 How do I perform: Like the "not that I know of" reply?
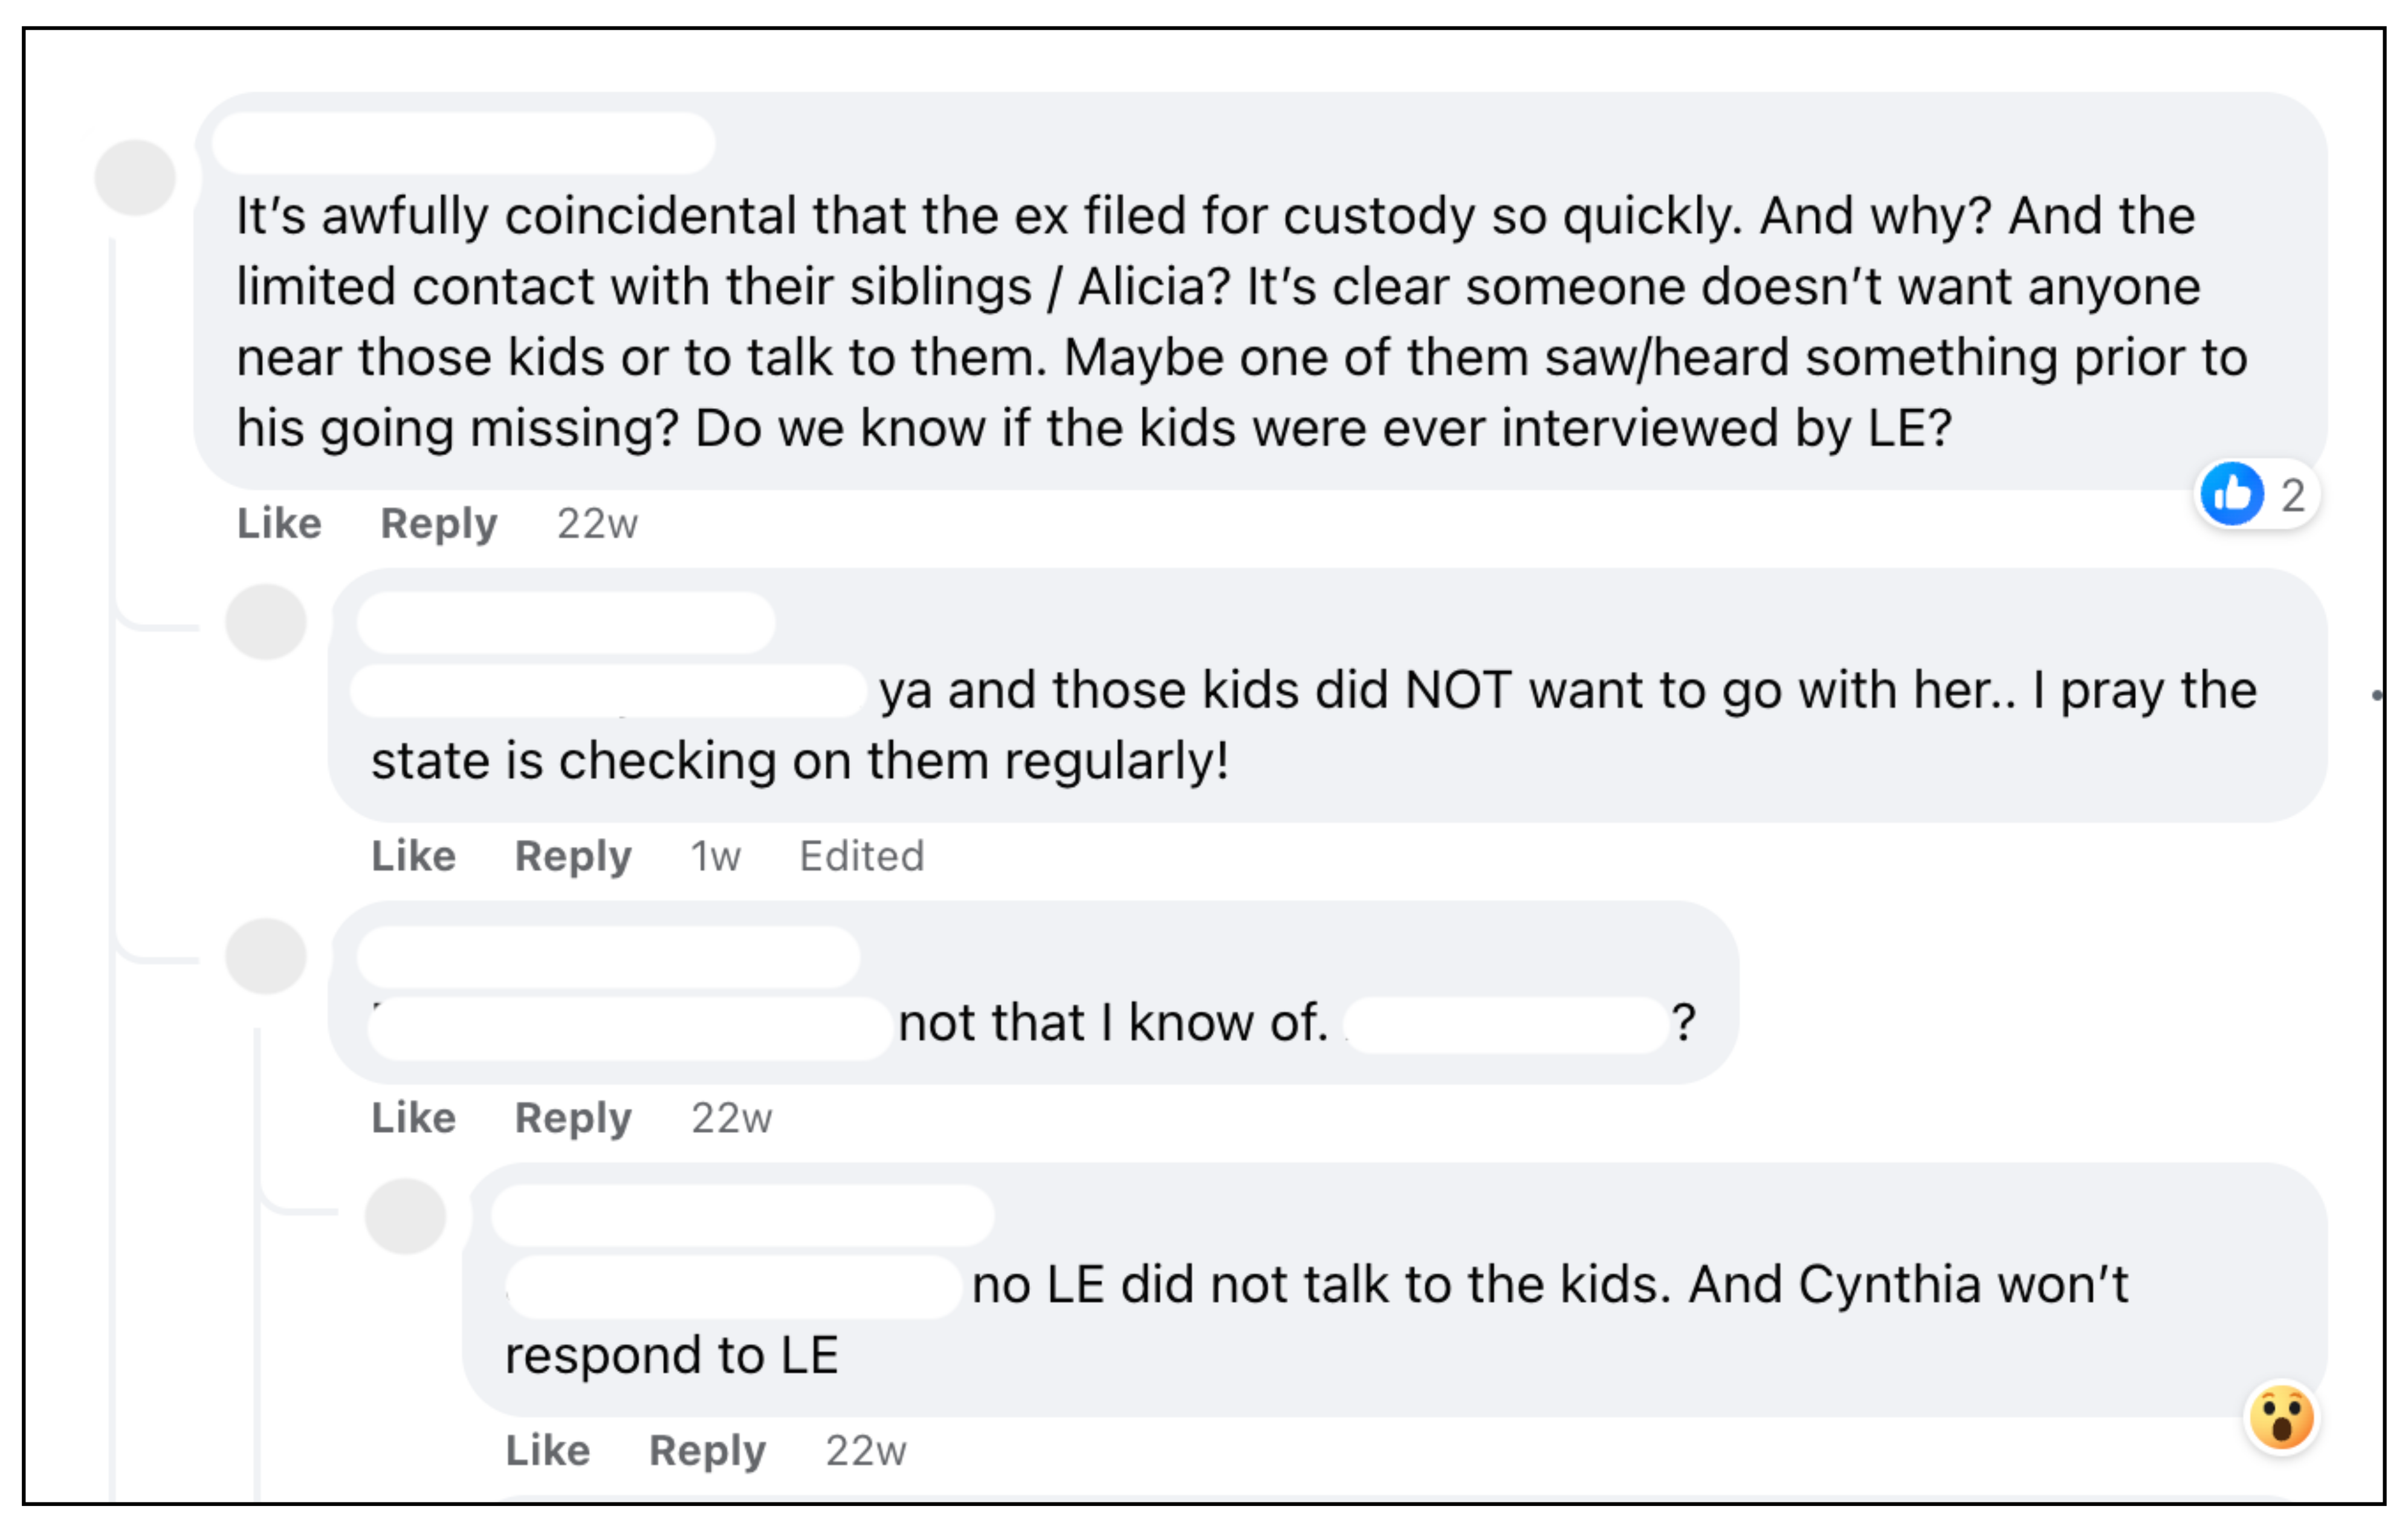pyautogui.click(x=413, y=1117)
